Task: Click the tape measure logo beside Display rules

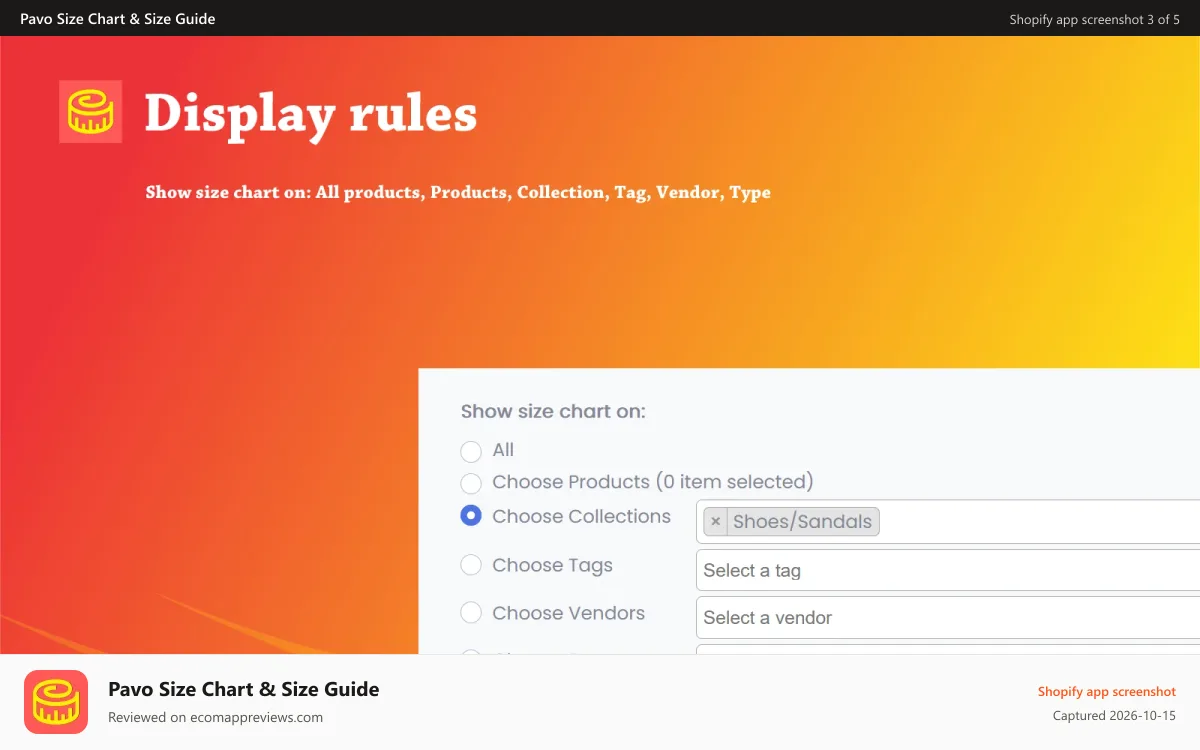Action: [90, 111]
